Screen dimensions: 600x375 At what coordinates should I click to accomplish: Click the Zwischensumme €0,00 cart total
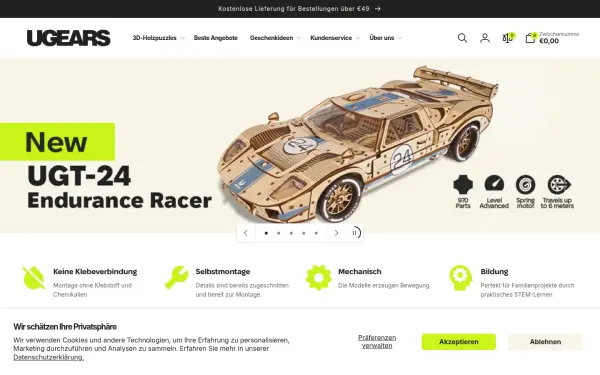coord(559,38)
